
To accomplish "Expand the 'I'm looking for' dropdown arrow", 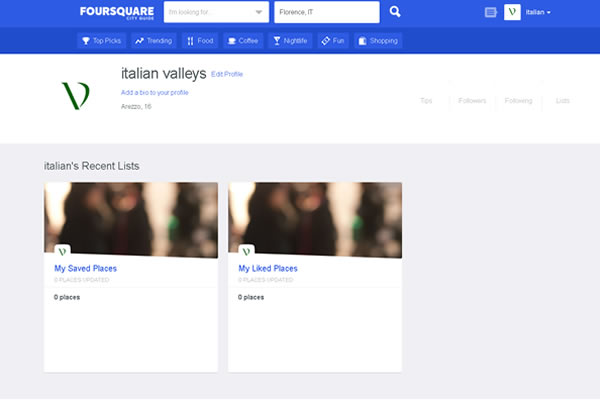I will [259, 12].
